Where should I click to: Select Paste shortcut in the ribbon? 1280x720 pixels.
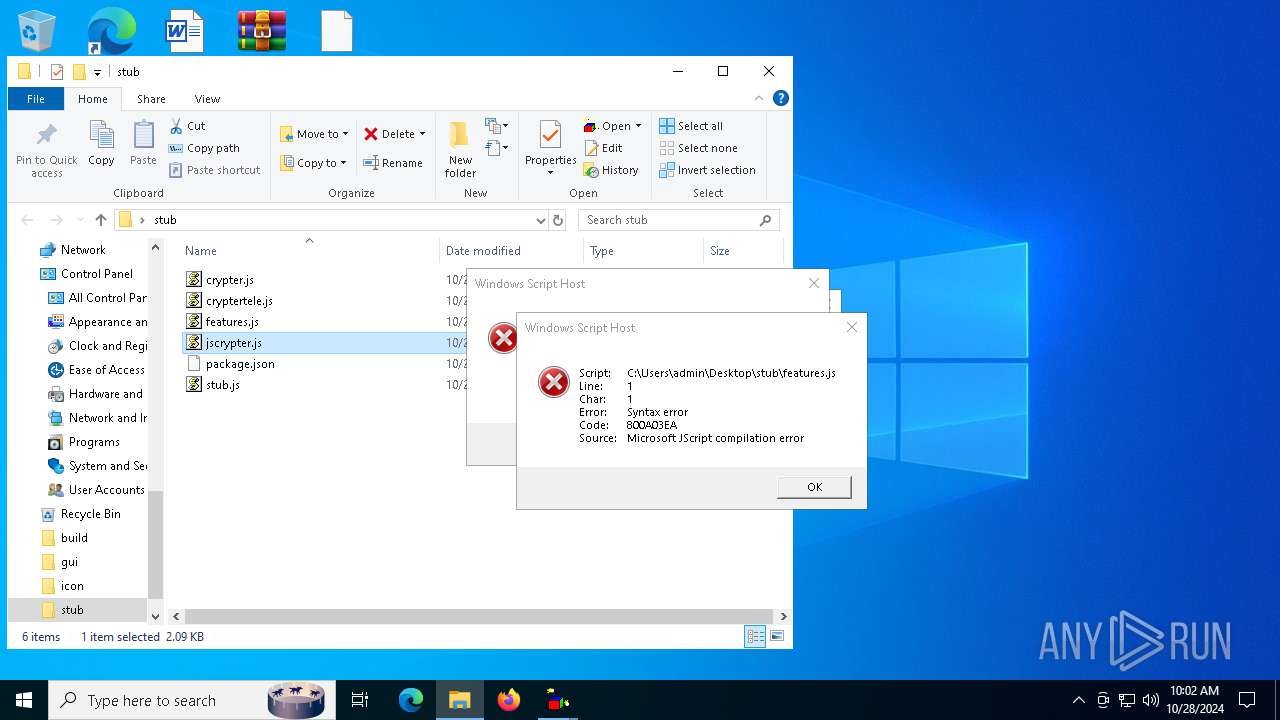(x=215, y=170)
